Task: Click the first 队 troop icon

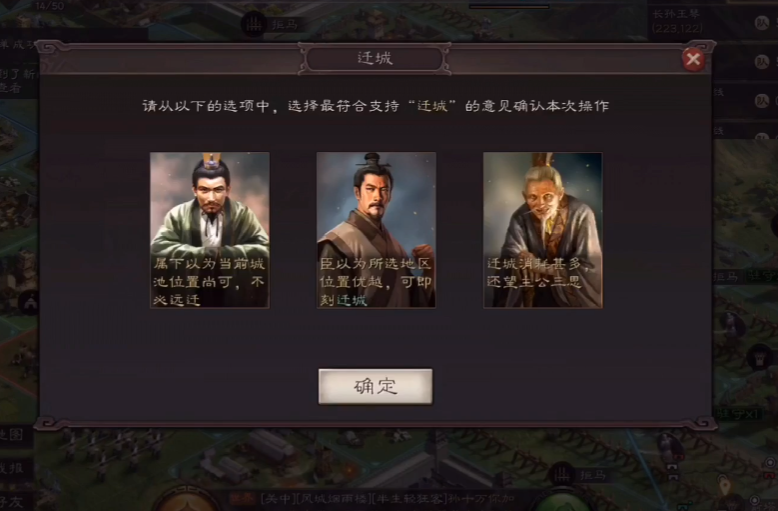Action: [x=762, y=23]
